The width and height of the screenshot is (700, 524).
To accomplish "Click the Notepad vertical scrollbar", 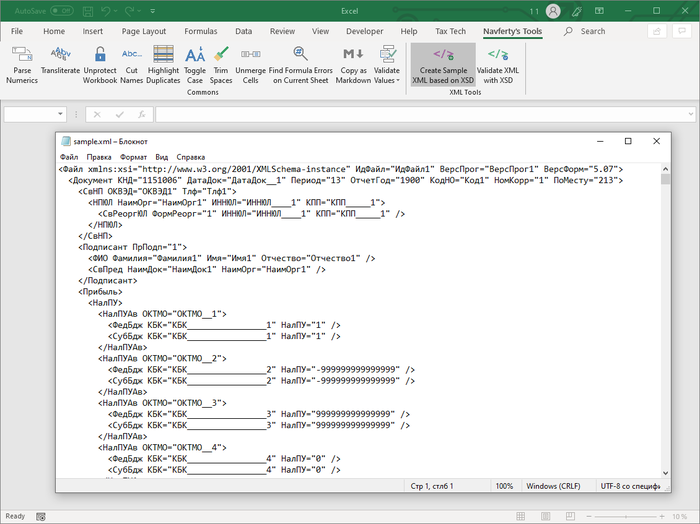I will tap(665, 320).
